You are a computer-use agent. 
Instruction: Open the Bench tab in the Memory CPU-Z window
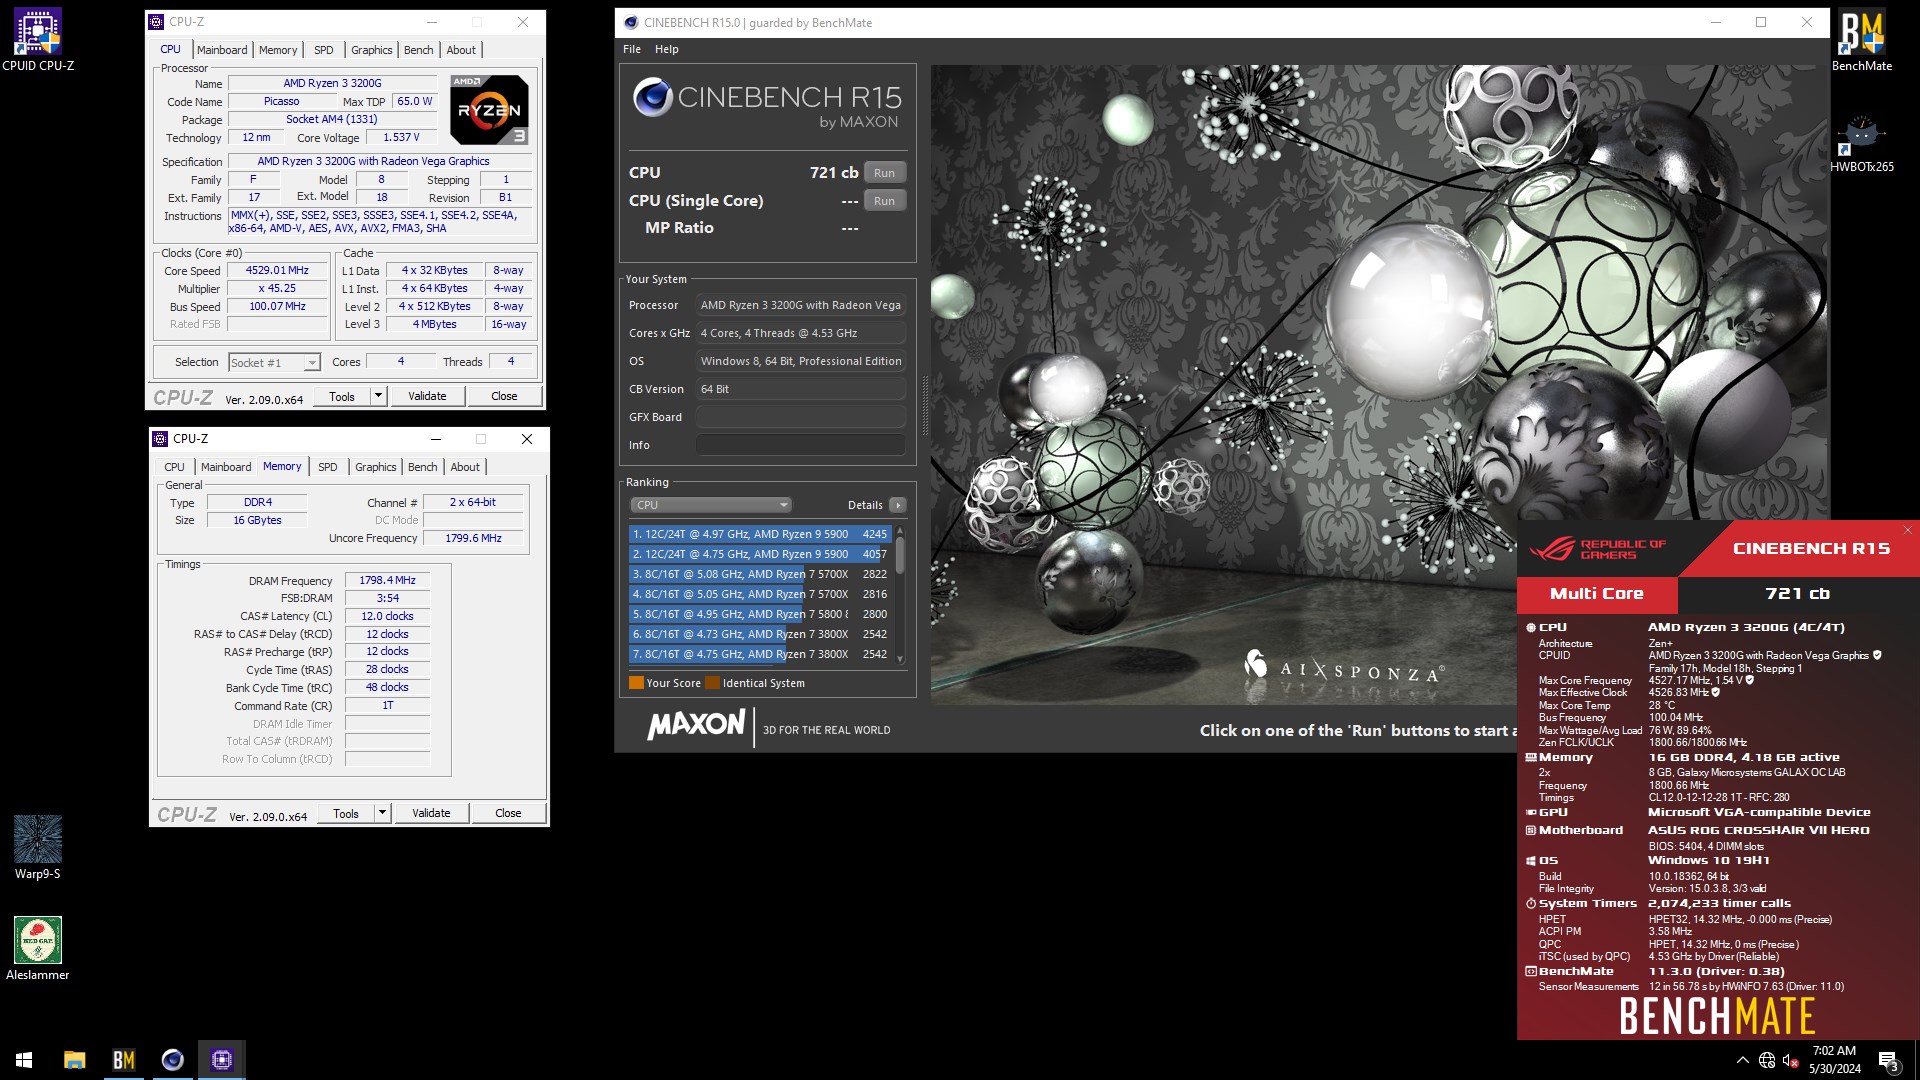[423, 467]
